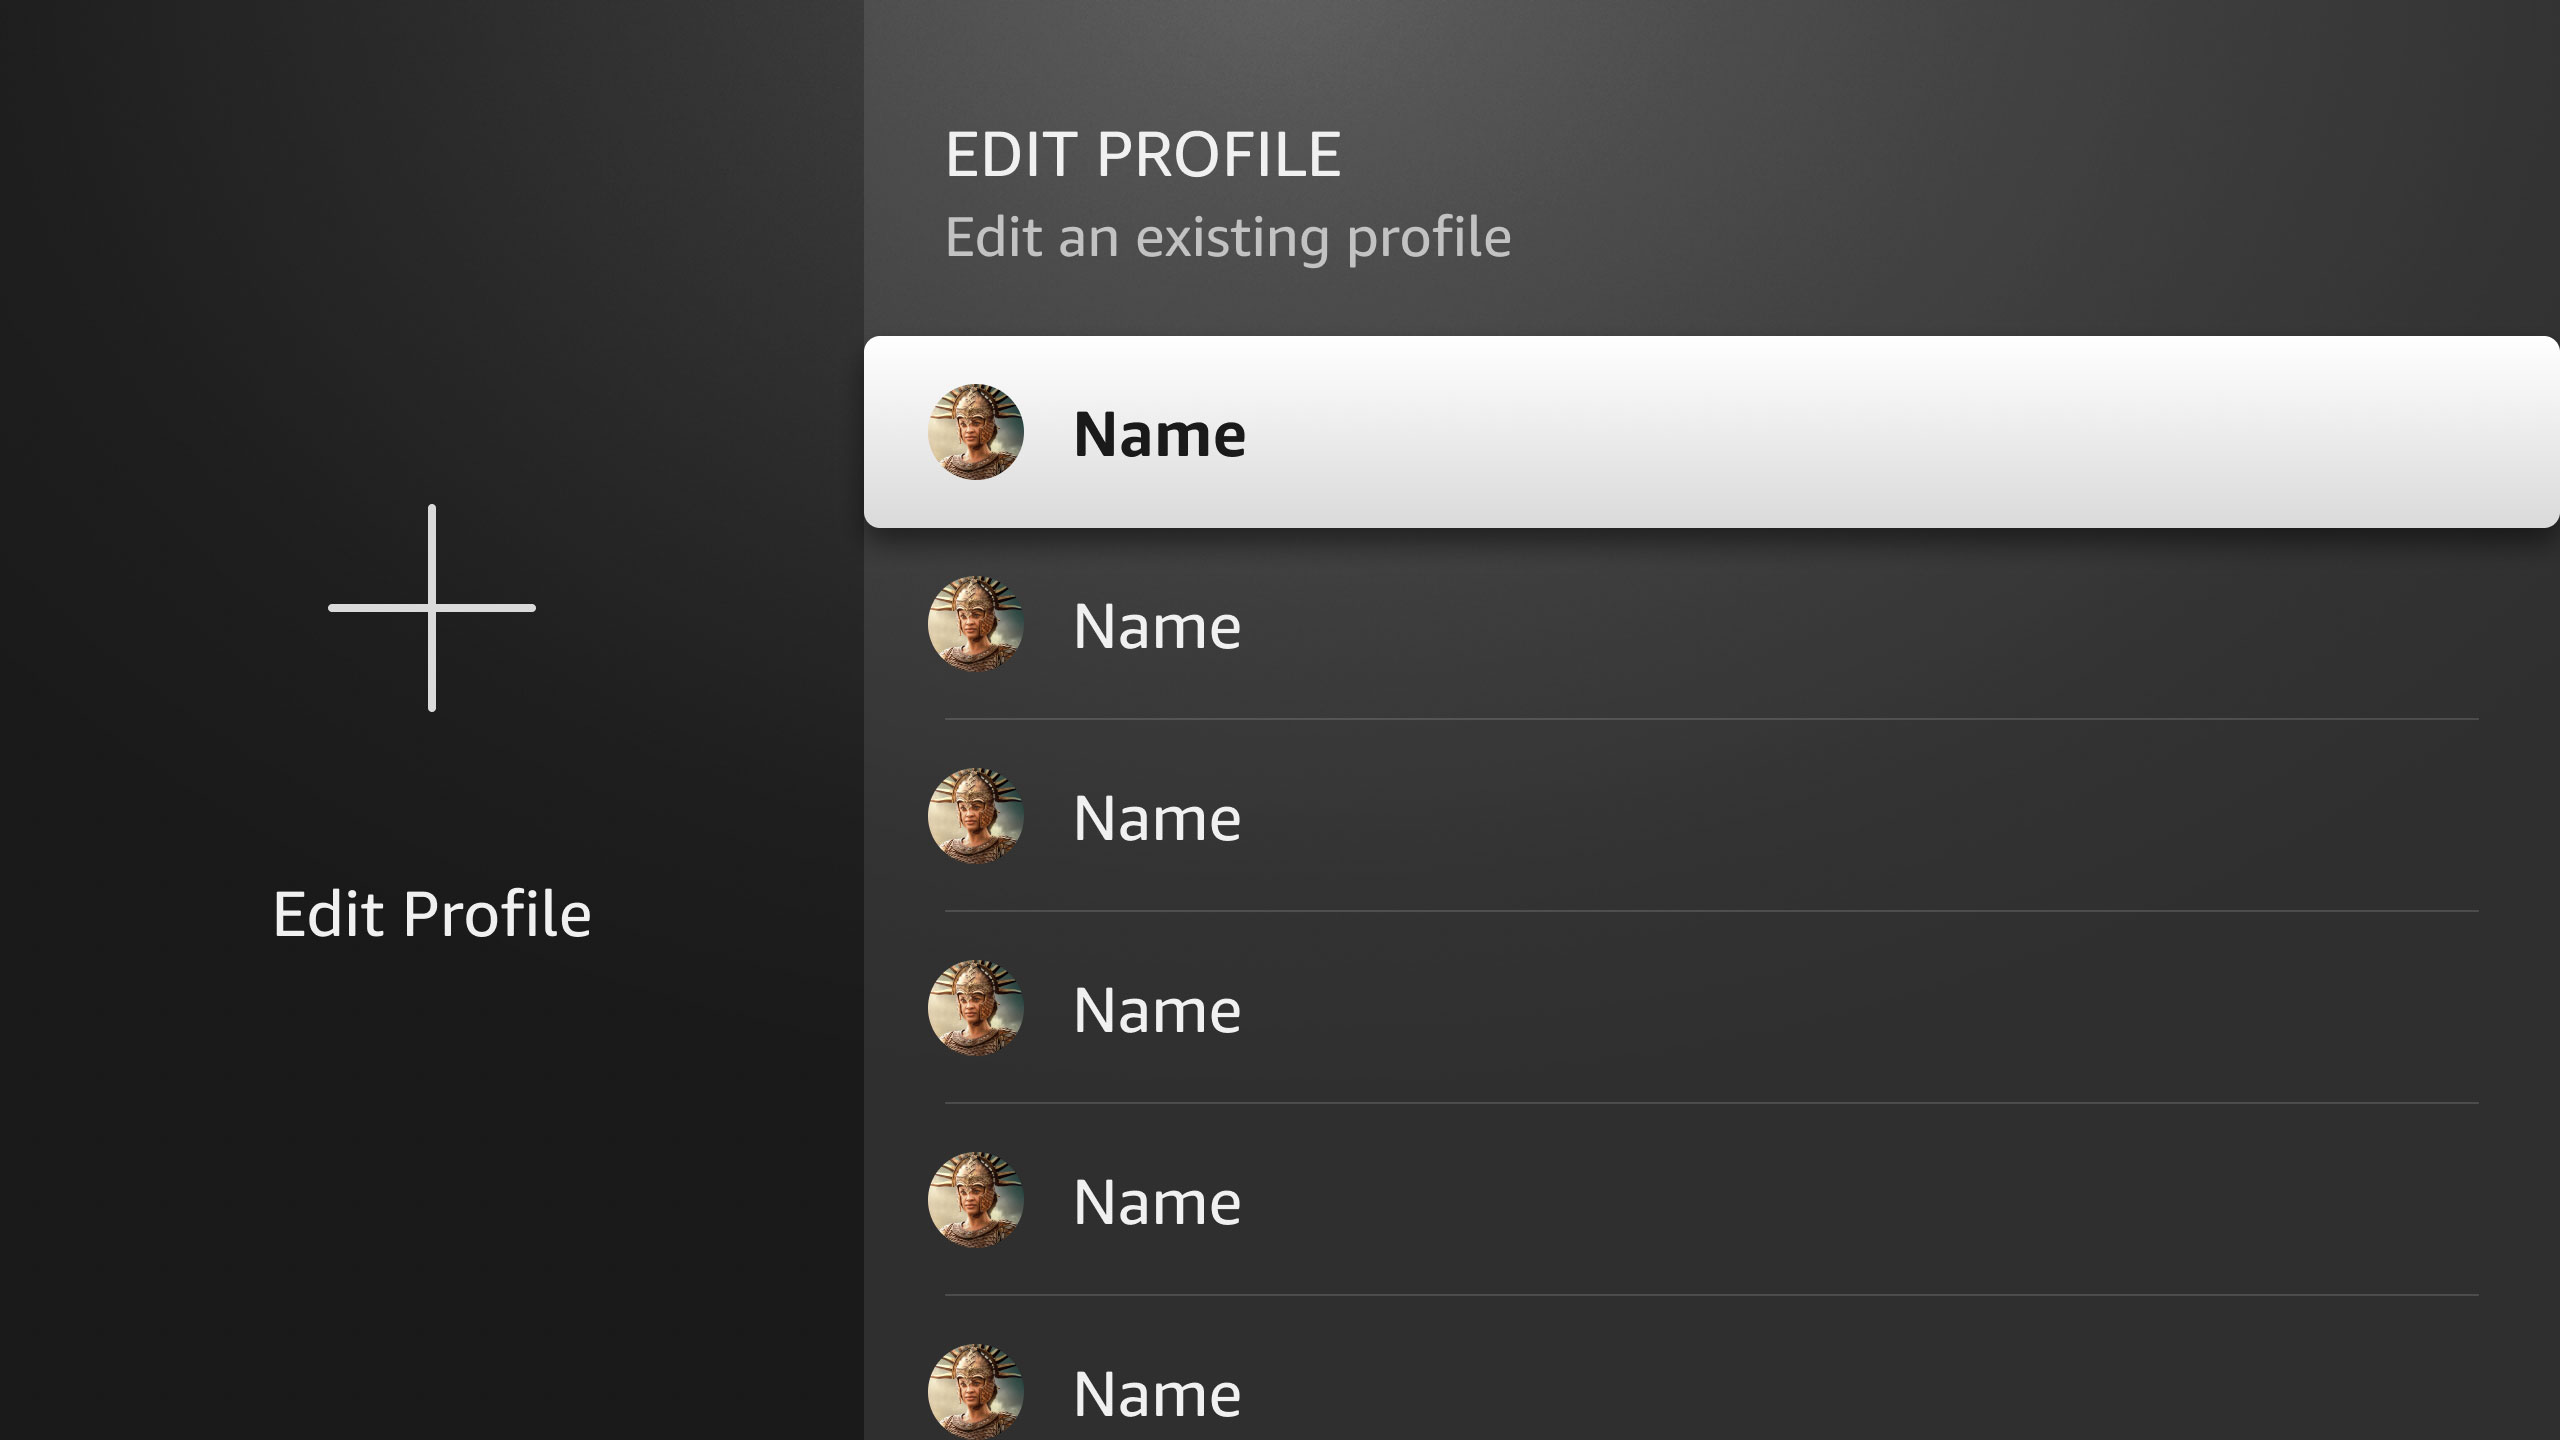This screenshot has width=2560, height=1440.
Task: Click the fourth profile's avatar picture
Action: click(x=976, y=1008)
